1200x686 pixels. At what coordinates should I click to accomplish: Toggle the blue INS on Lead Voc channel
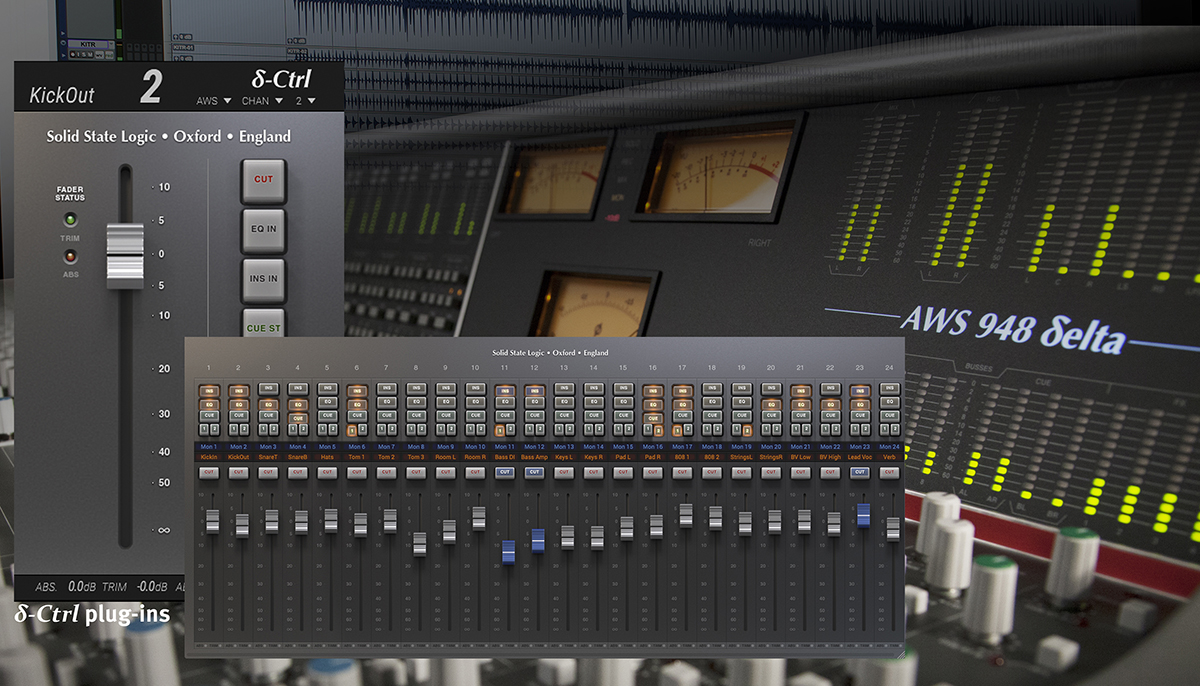tap(860, 391)
